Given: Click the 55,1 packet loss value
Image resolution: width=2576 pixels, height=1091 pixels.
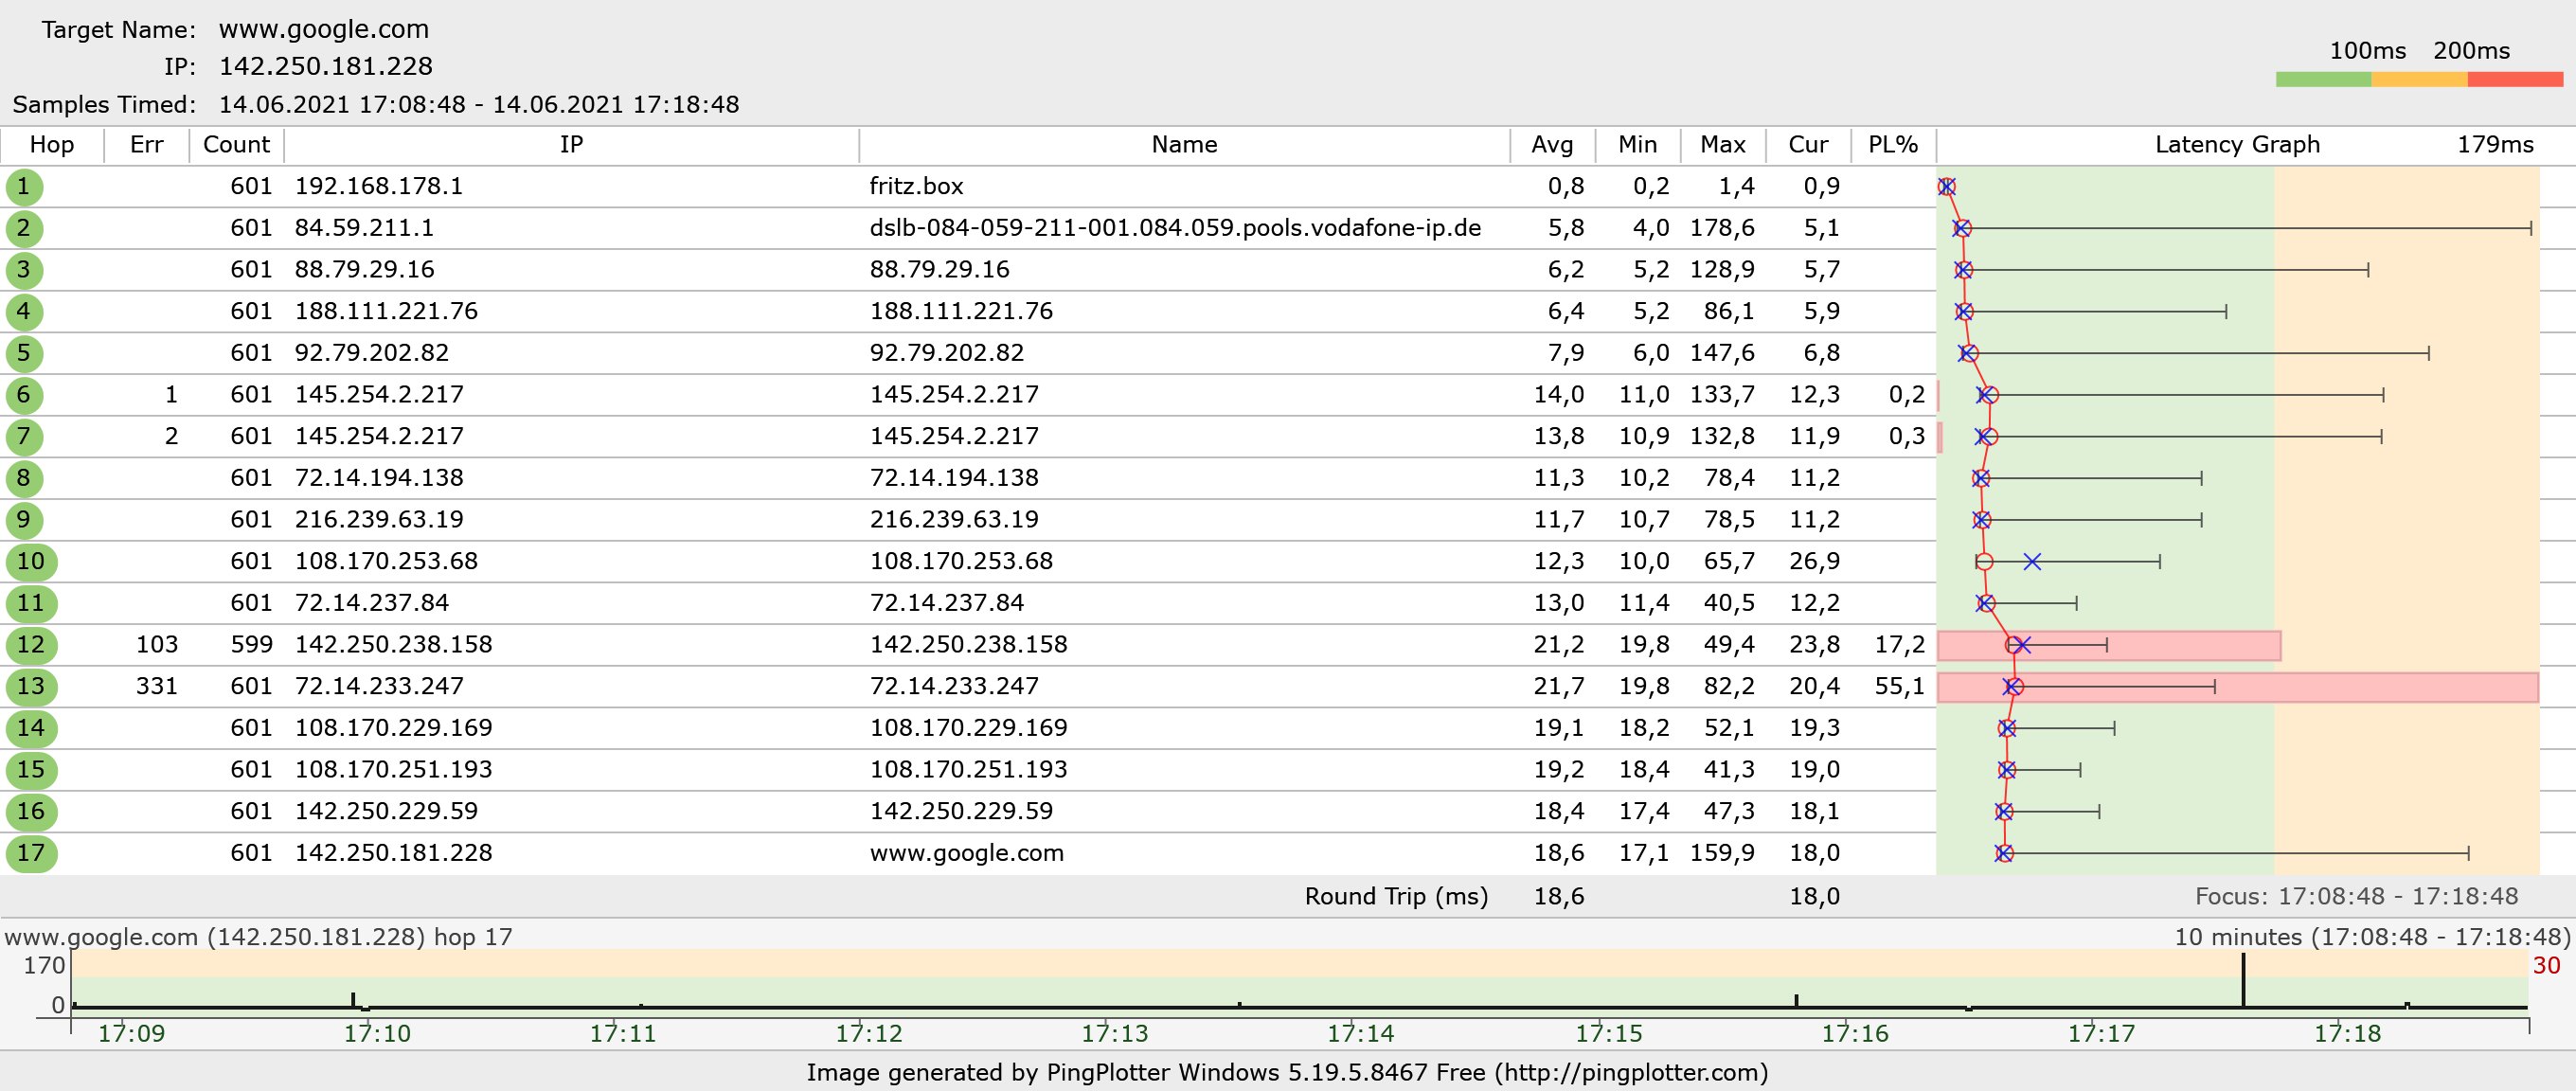Looking at the screenshot, I should pos(1899,687).
